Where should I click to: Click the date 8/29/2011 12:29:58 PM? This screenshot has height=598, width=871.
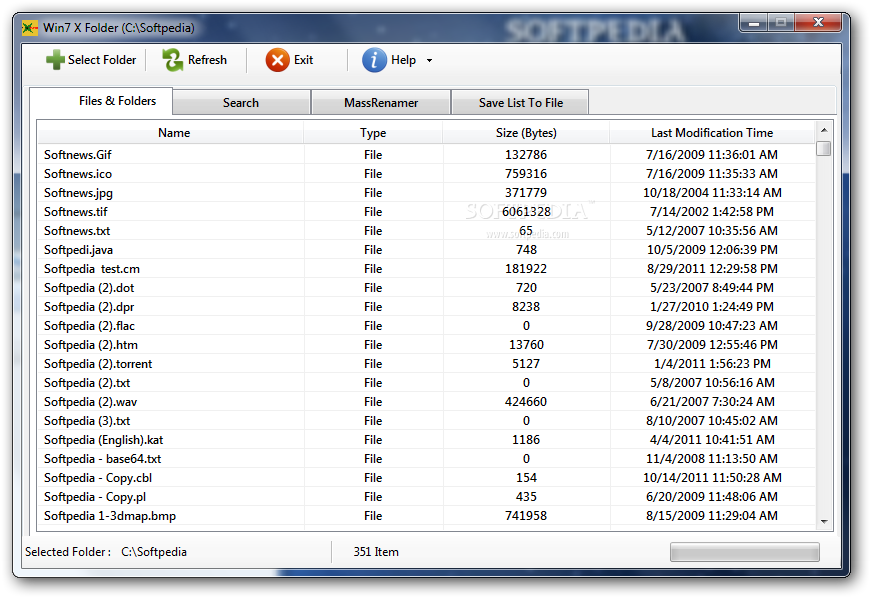pyautogui.click(x=712, y=269)
